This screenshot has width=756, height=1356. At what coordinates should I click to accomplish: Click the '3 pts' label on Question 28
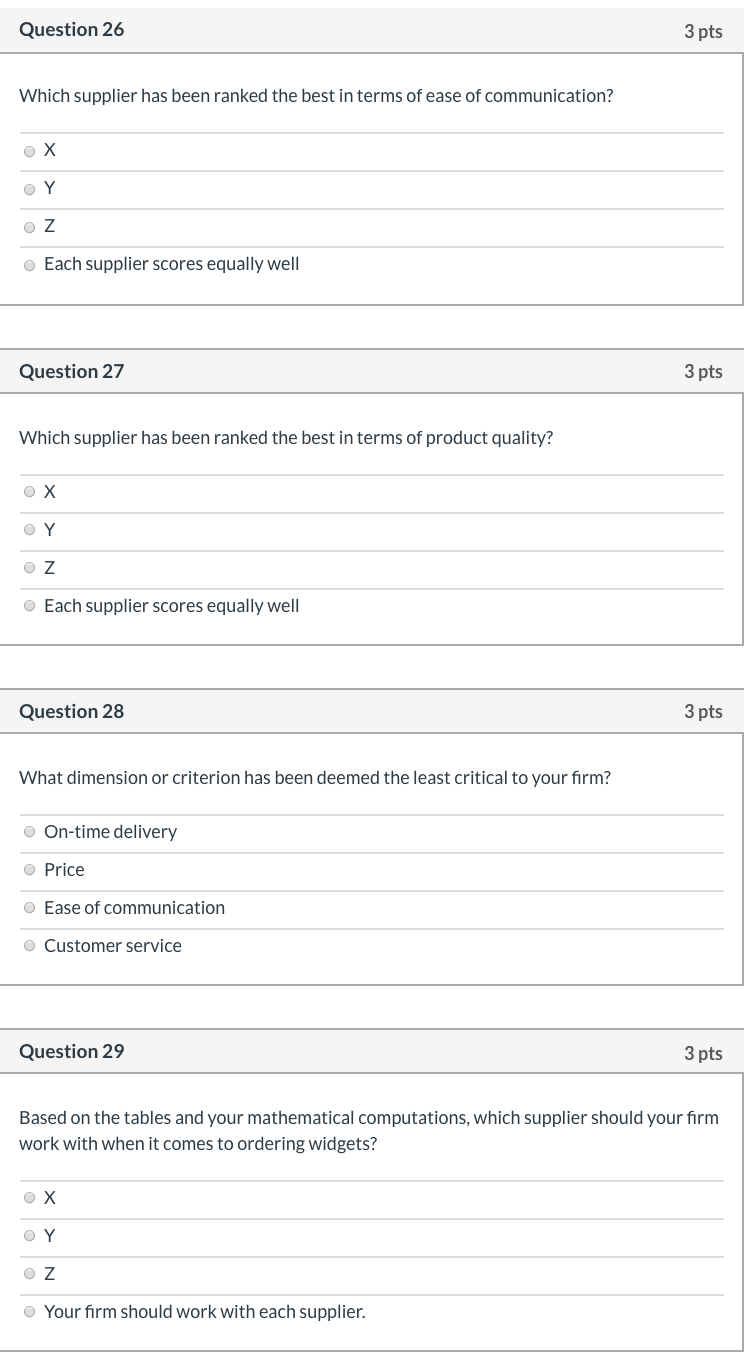click(704, 711)
